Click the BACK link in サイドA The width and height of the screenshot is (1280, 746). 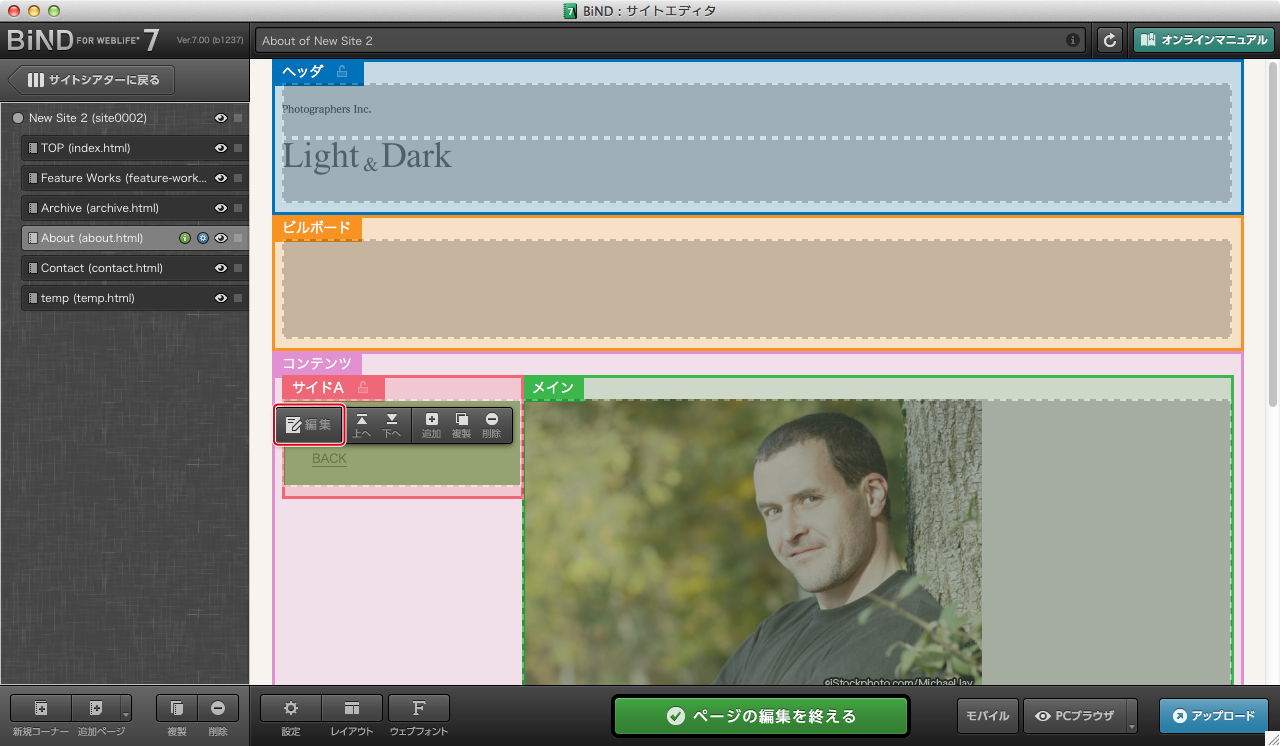coord(329,459)
